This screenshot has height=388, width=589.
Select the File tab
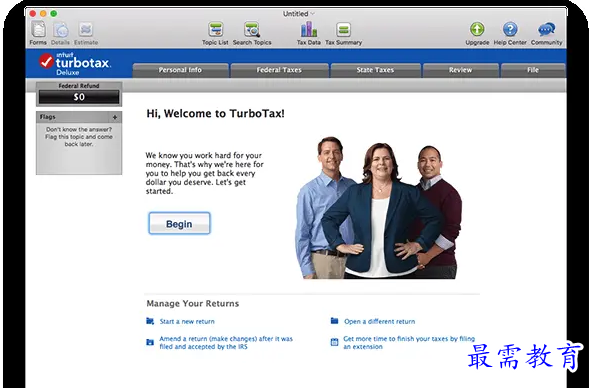coord(533,70)
